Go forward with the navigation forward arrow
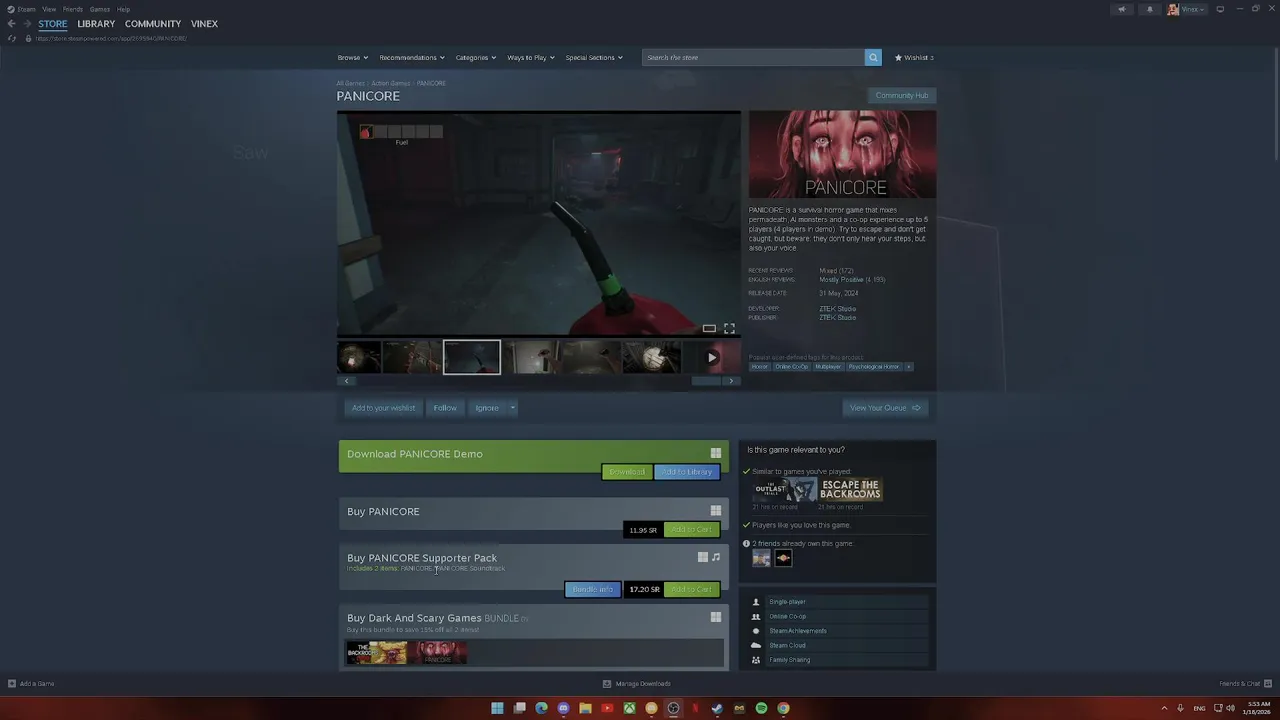Screen dimensions: 1280x720 [x=27, y=24]
